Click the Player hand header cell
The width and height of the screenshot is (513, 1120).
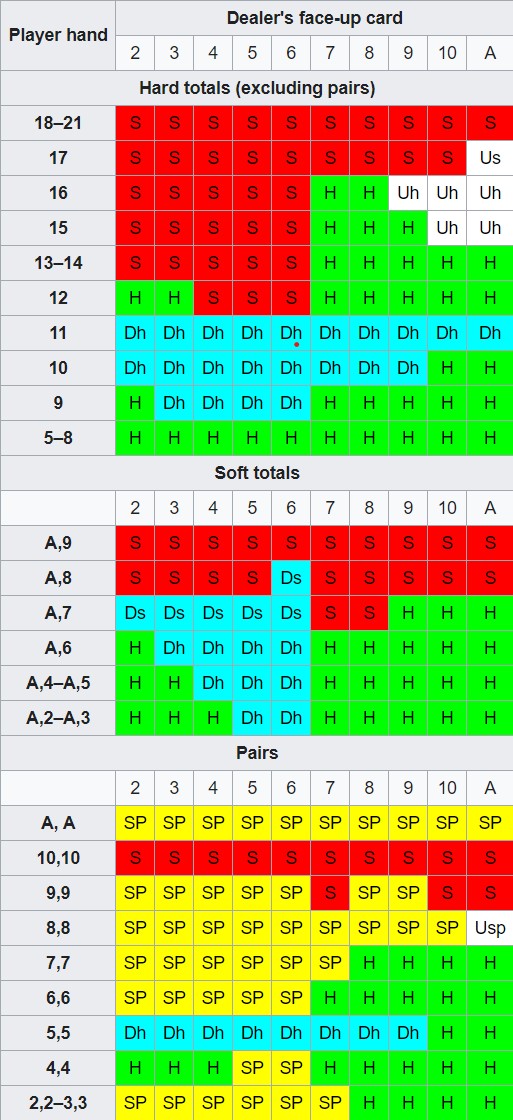[58, 35]
